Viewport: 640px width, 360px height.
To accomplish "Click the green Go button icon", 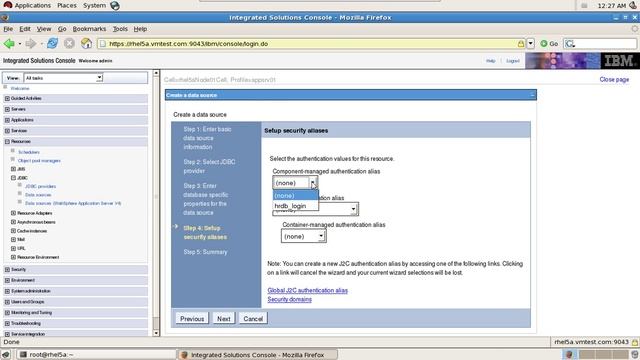I will (x=544, y=44).
